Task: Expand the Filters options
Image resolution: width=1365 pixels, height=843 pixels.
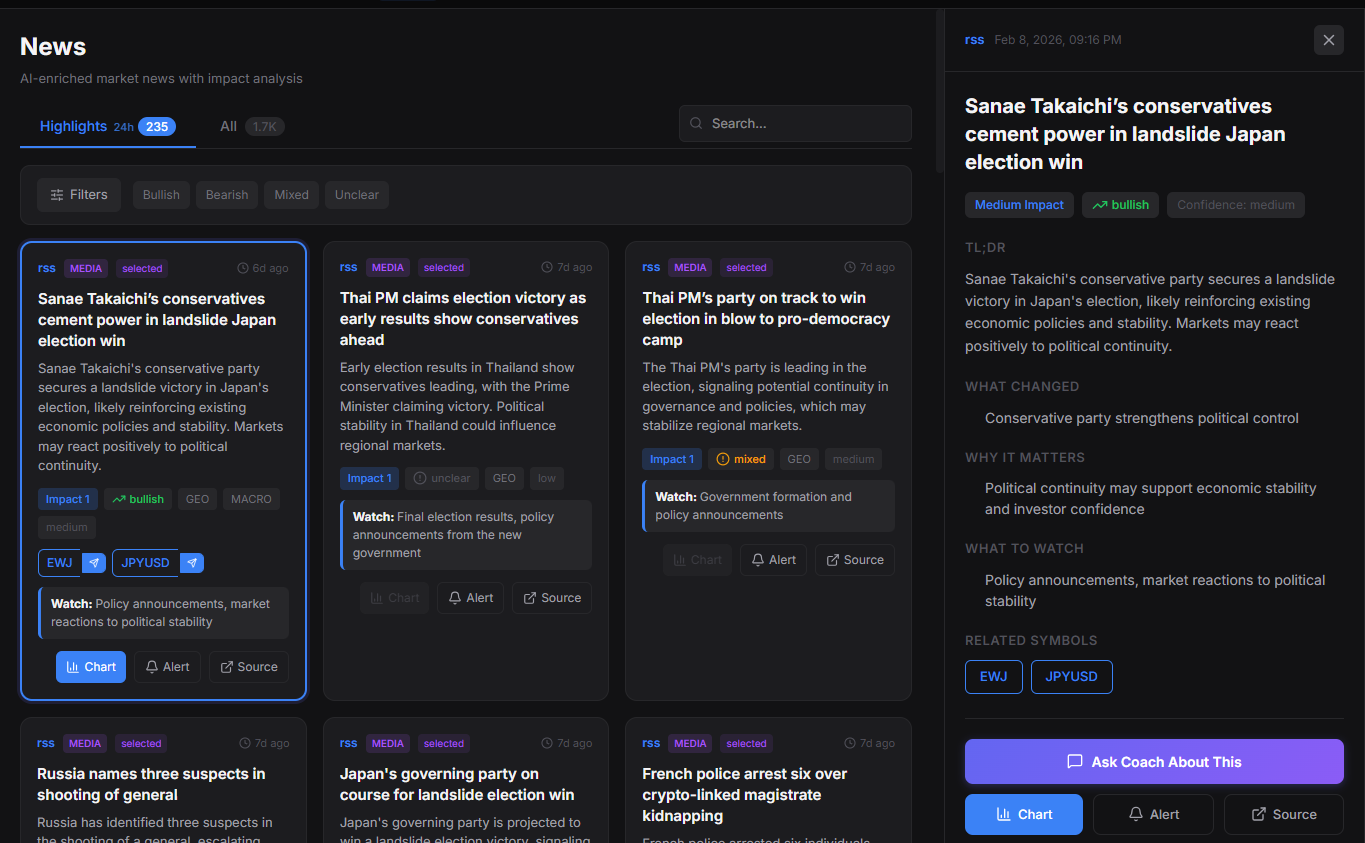Action: [x=79, y=195]
